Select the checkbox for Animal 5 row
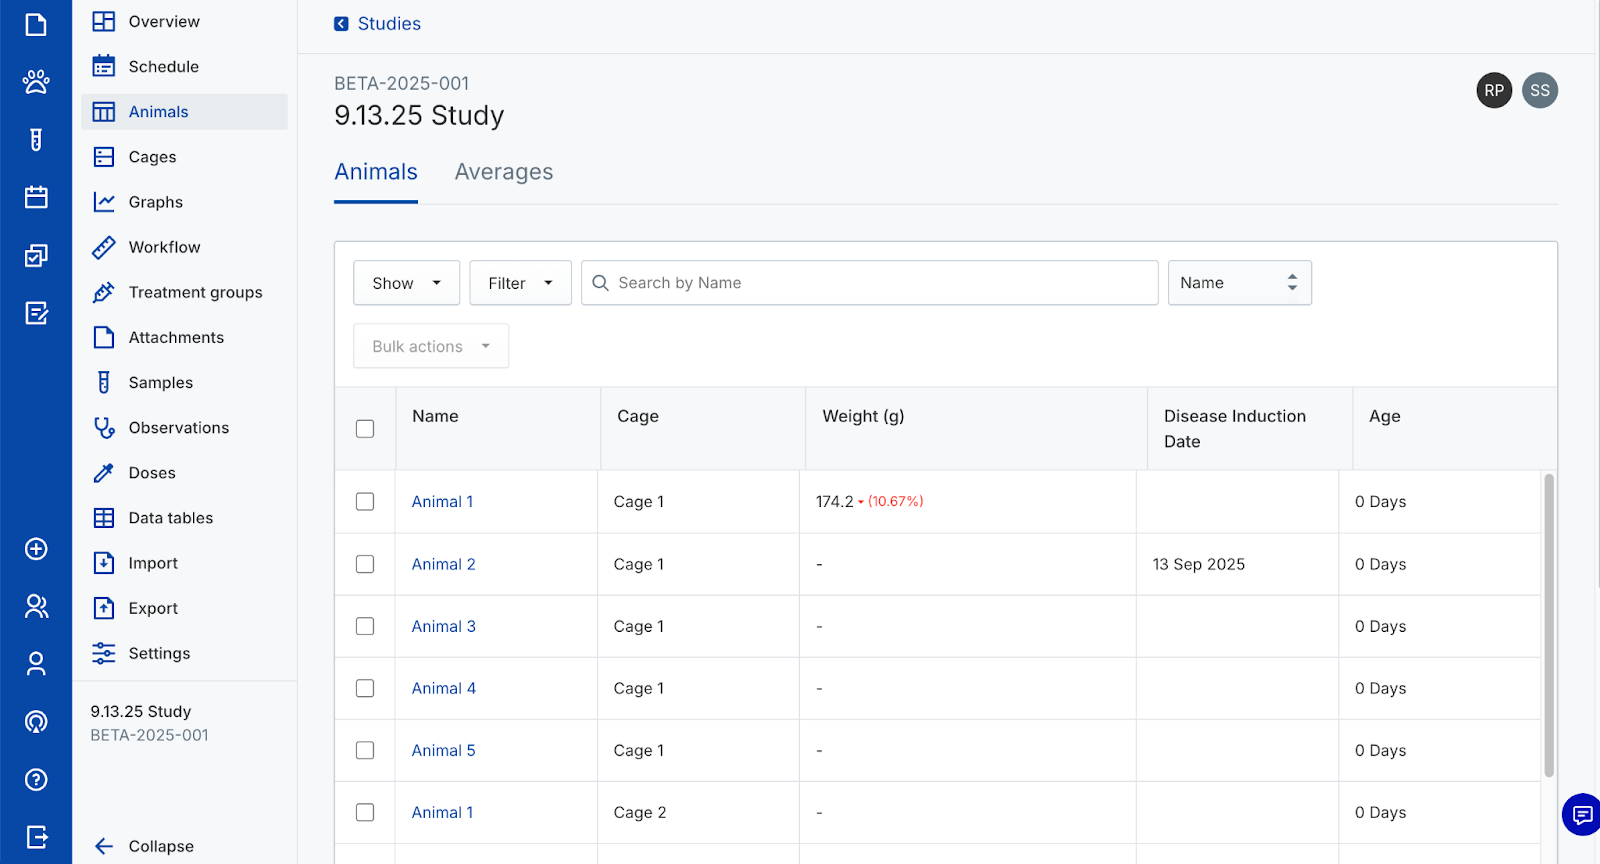The height and width of the screenshot is (864, 1600). [x=365, y=750]
